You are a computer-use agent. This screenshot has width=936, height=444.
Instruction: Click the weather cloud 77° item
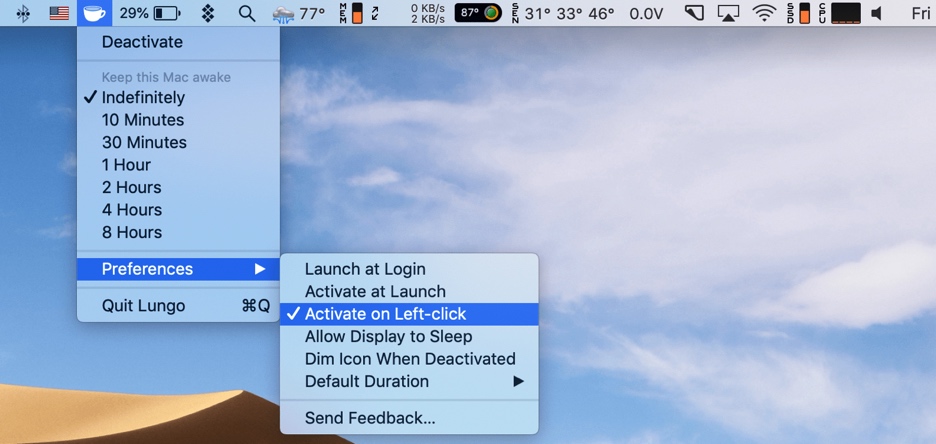click(298, 13)
